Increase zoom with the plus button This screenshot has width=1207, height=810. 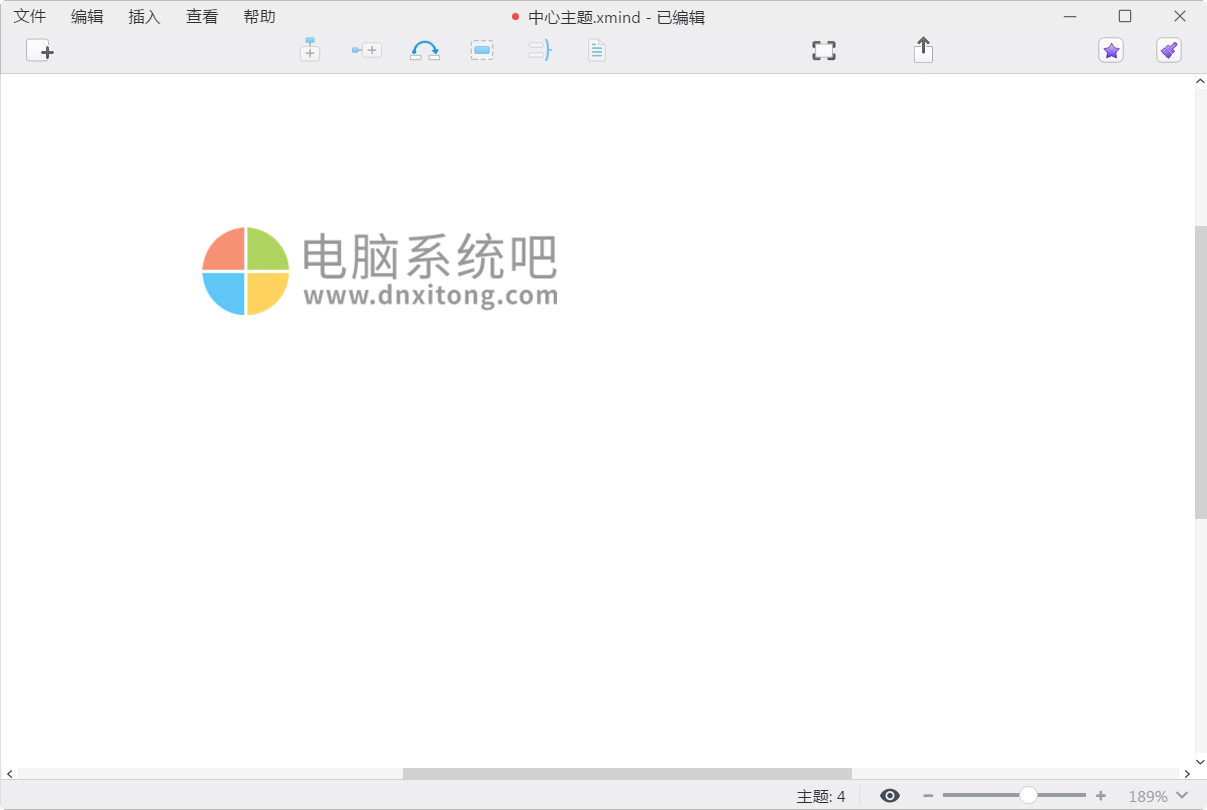click(x=1101, y=796)
